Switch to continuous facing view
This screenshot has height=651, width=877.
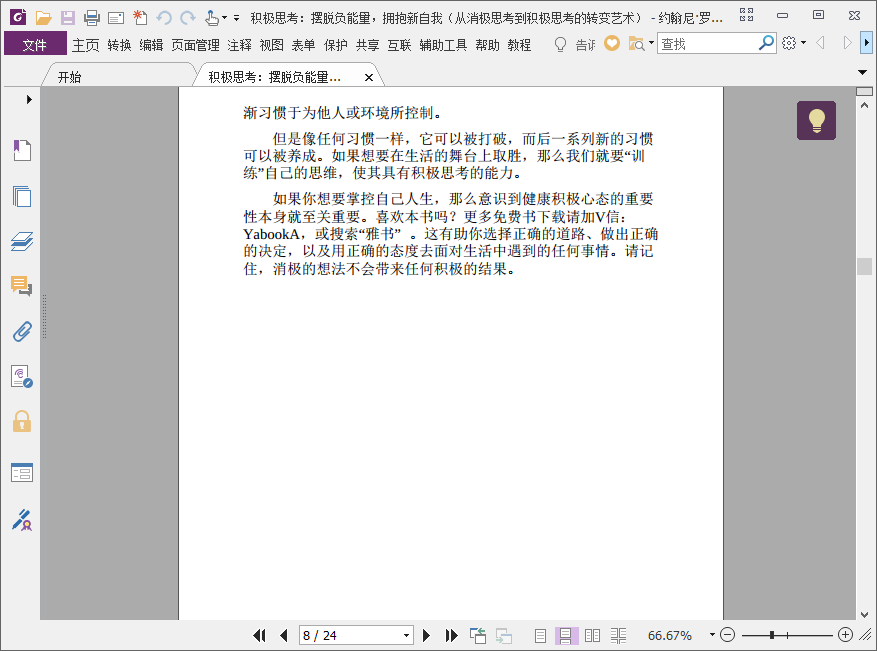(618, 636)
